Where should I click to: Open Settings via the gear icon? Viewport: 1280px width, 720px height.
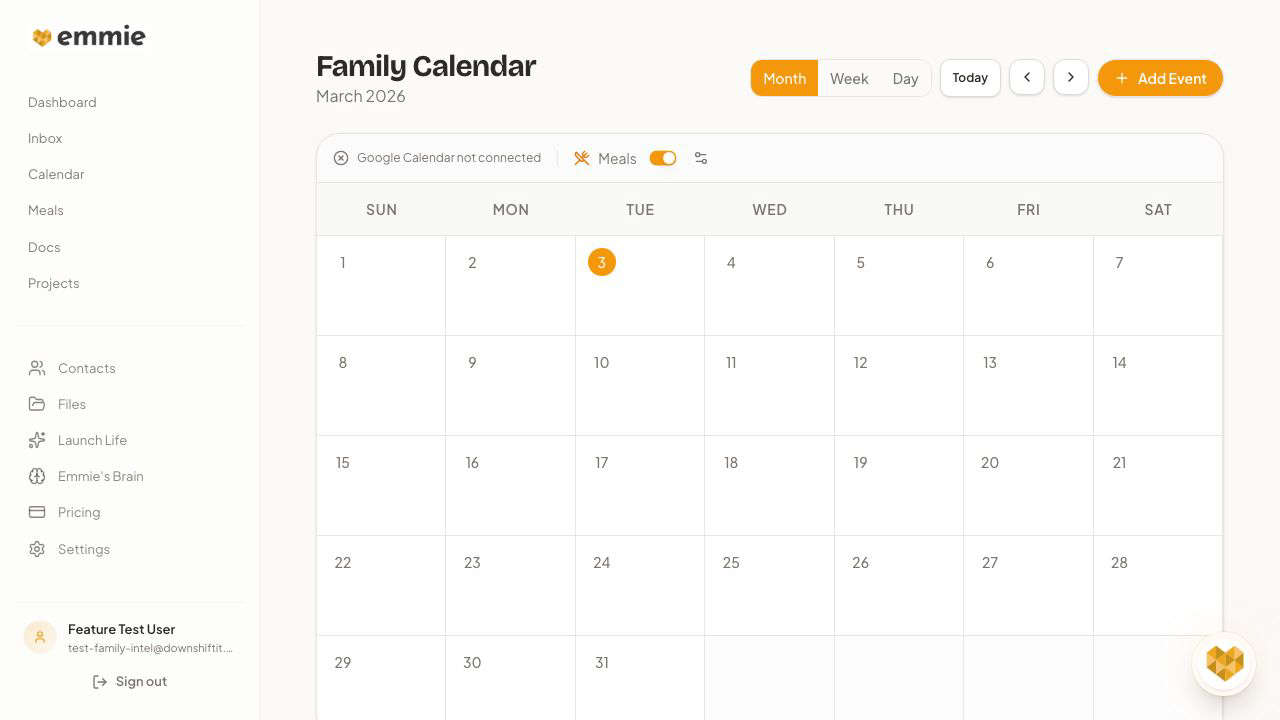[x=37, y=549]
